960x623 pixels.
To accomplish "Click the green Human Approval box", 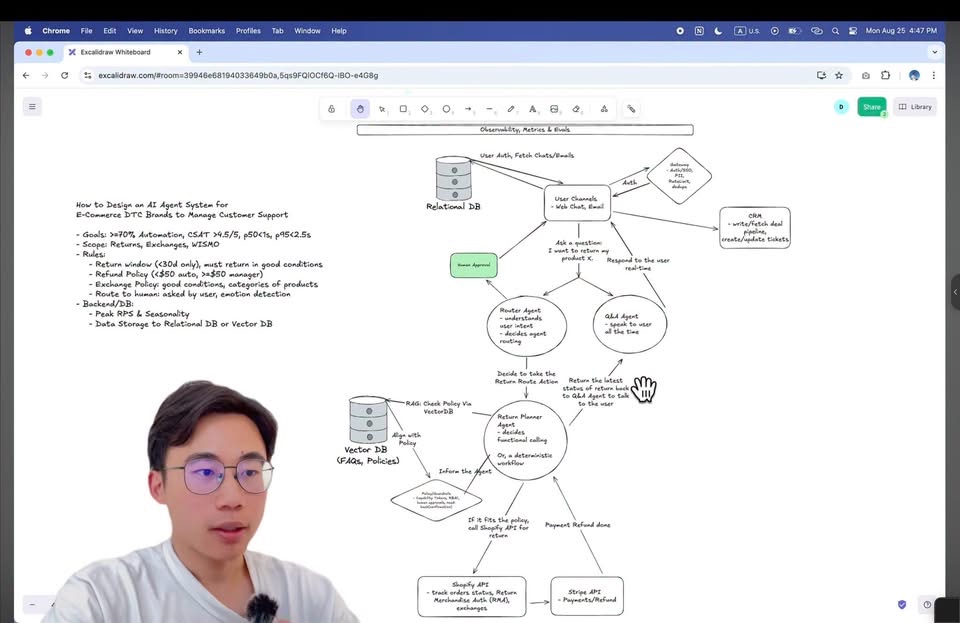I will 474,265.
